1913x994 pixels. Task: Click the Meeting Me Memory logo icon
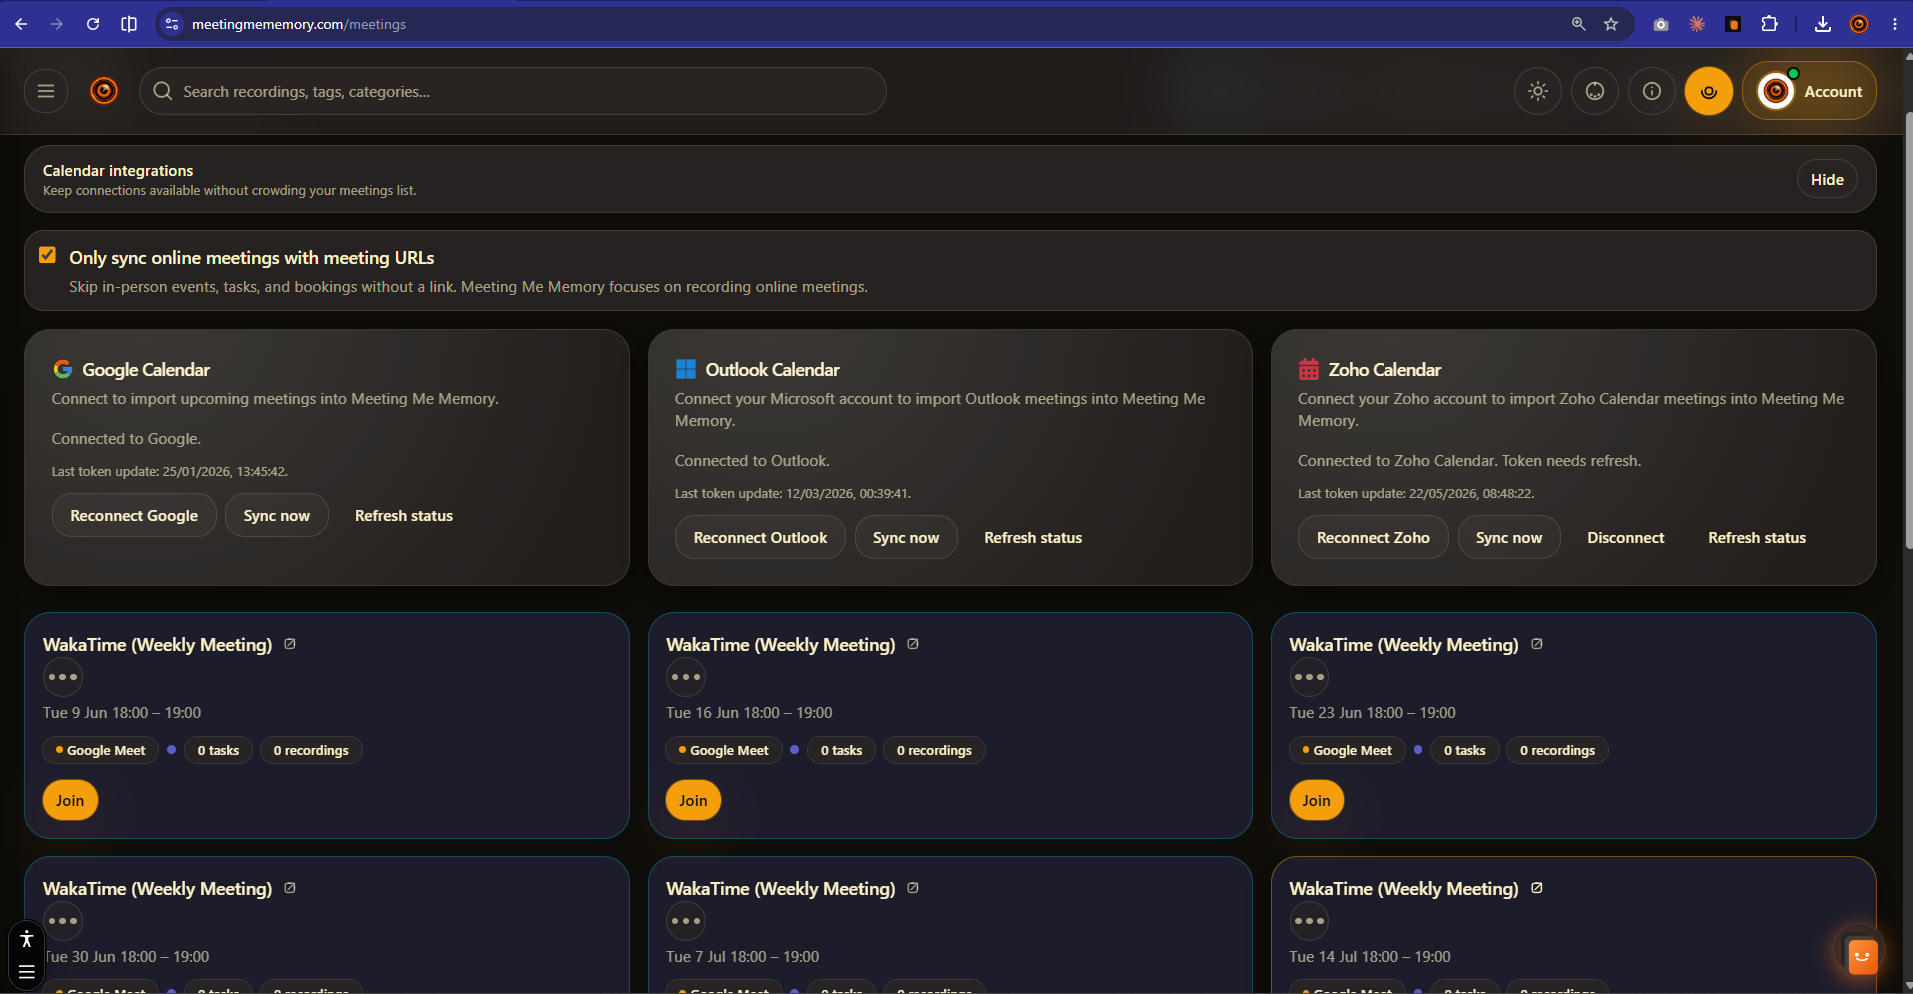104,91
